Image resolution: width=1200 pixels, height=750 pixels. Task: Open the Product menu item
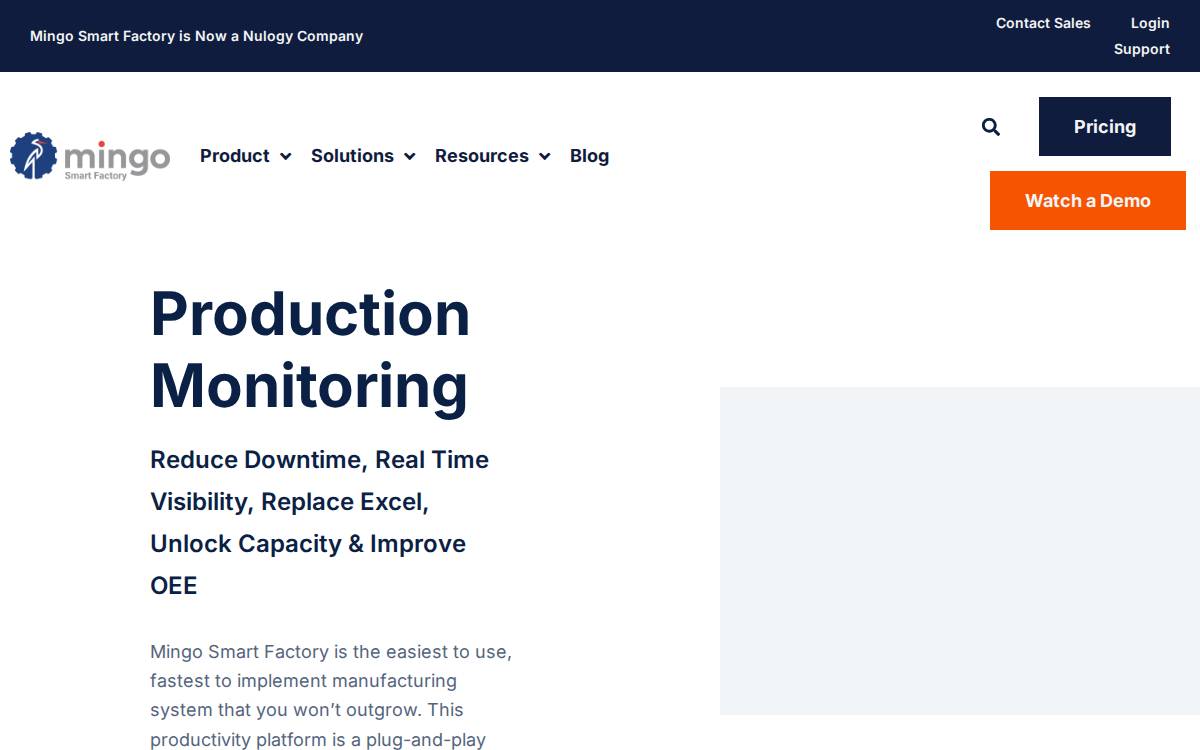click(x=235, y=156)
